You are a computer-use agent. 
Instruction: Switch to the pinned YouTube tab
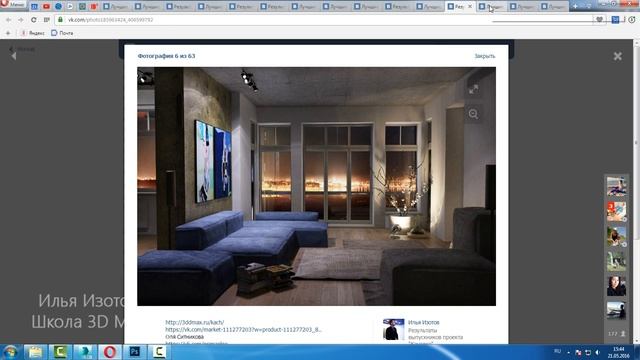pyautogui.click(x=46, y=7)
